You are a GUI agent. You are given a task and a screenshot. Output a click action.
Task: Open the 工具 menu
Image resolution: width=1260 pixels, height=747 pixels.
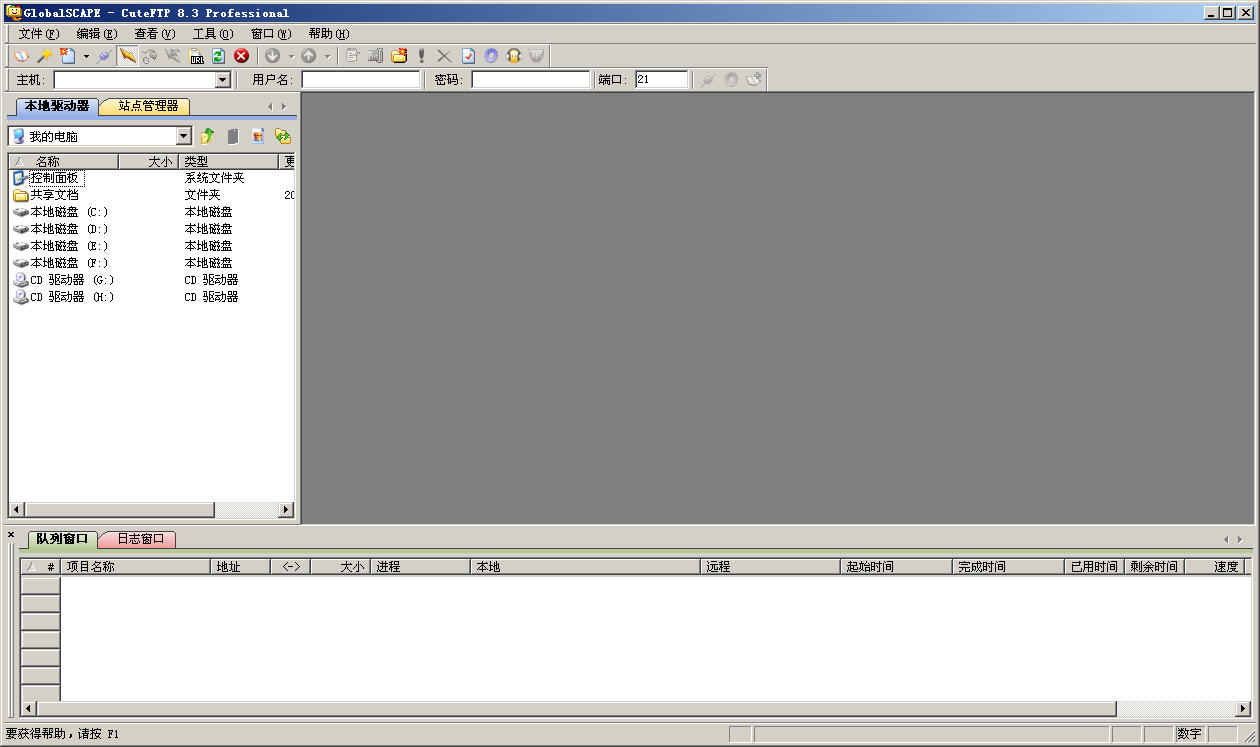[x=212, y=33]
